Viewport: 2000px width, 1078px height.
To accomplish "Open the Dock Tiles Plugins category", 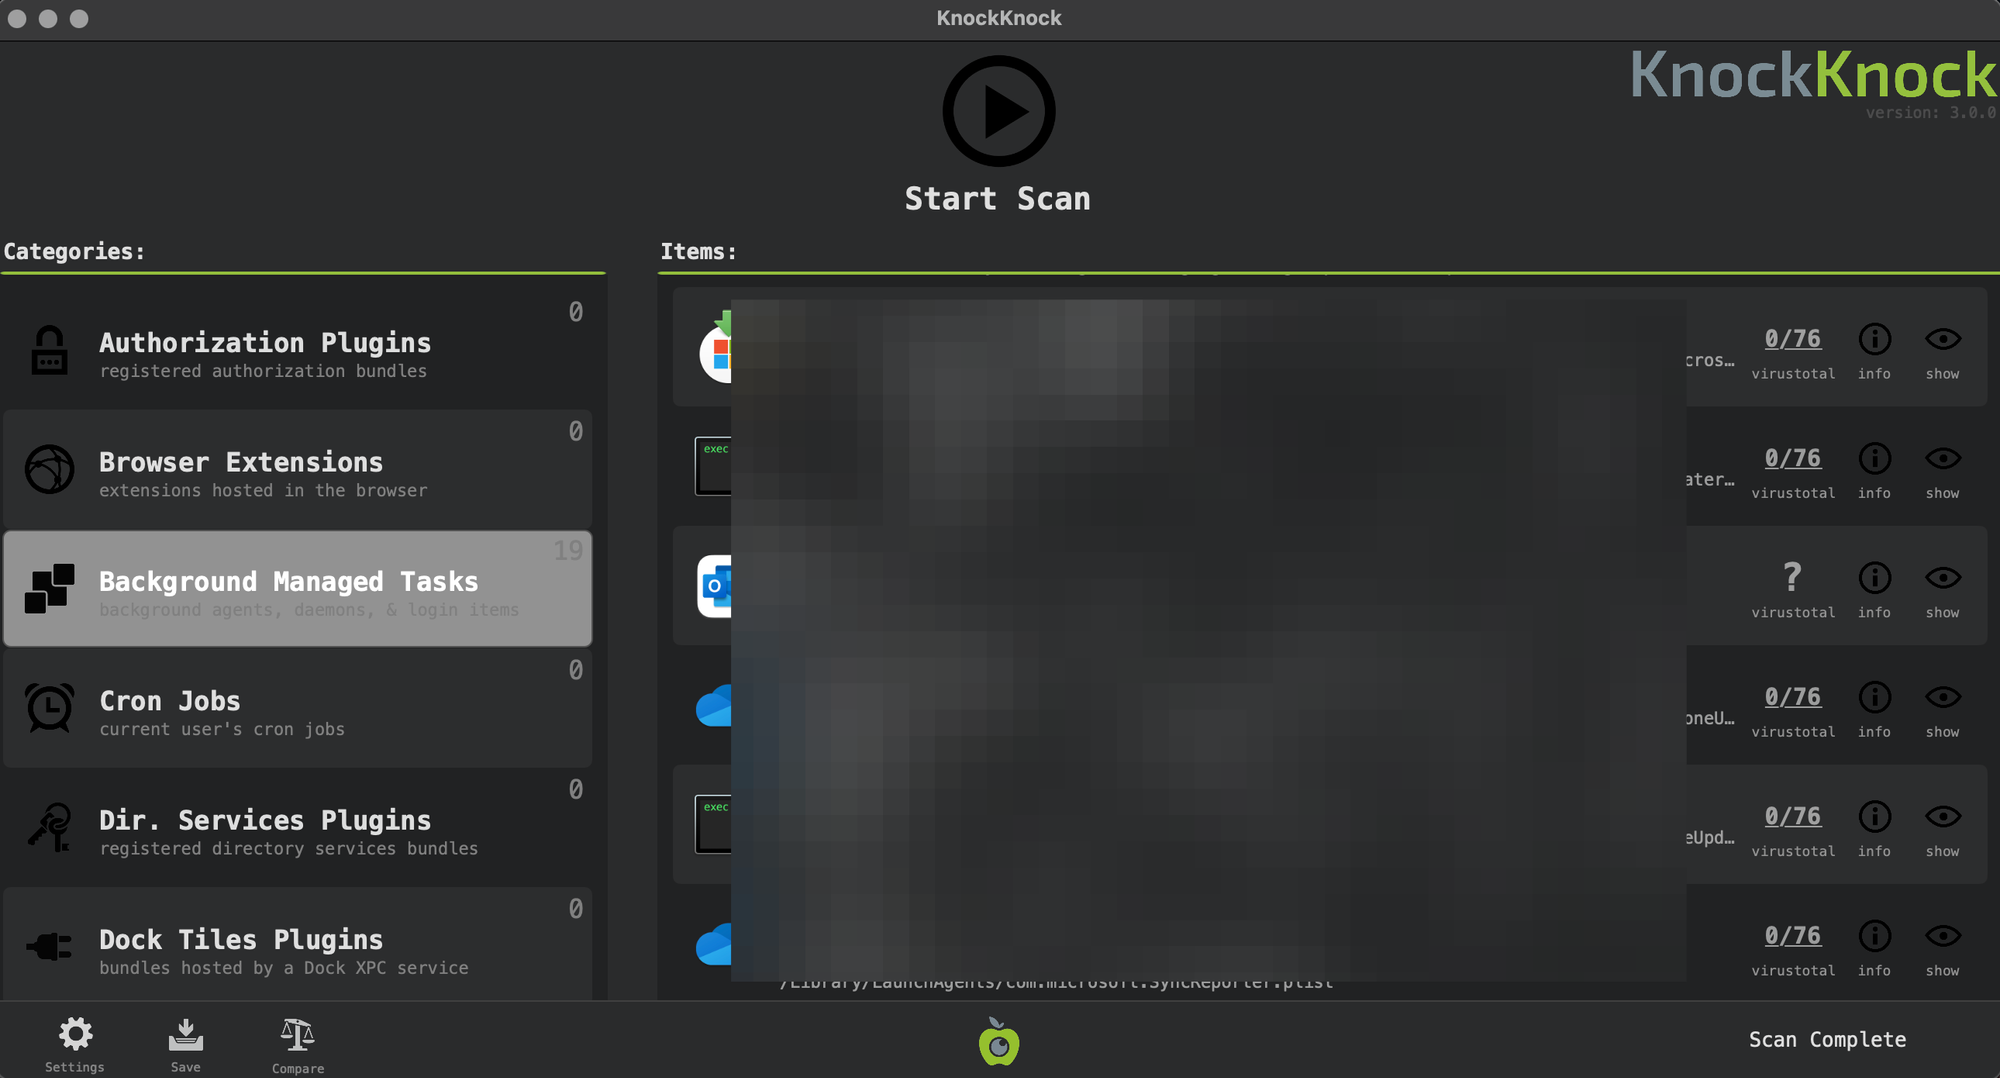I will (x=298, y=945).
